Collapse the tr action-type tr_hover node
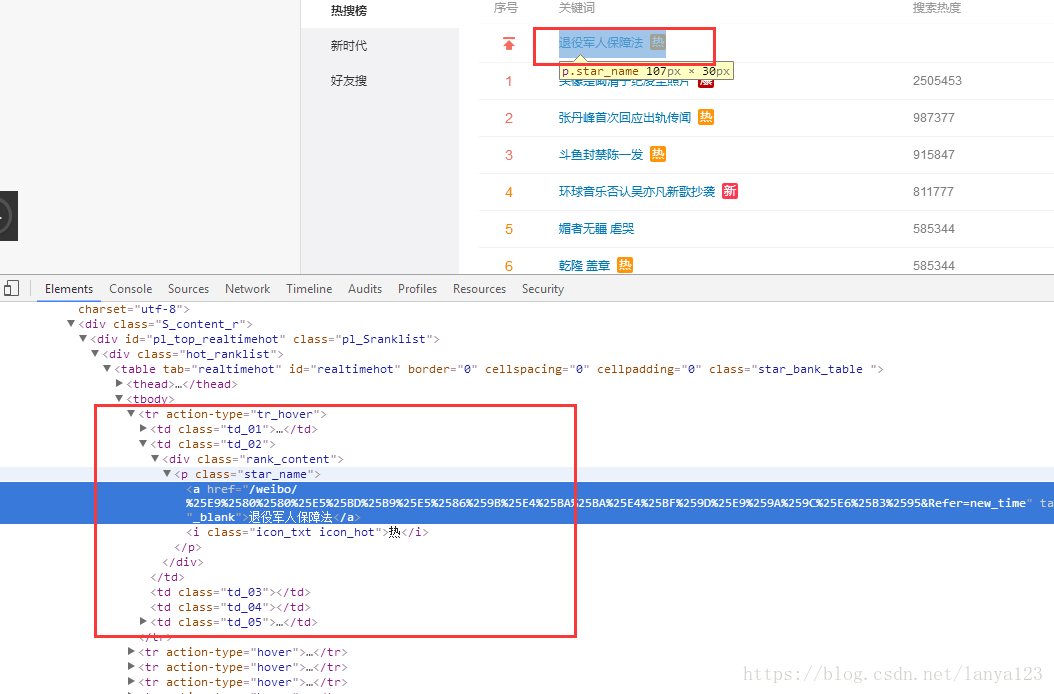This screenshot has height=694, width=1054. [131, 413]
